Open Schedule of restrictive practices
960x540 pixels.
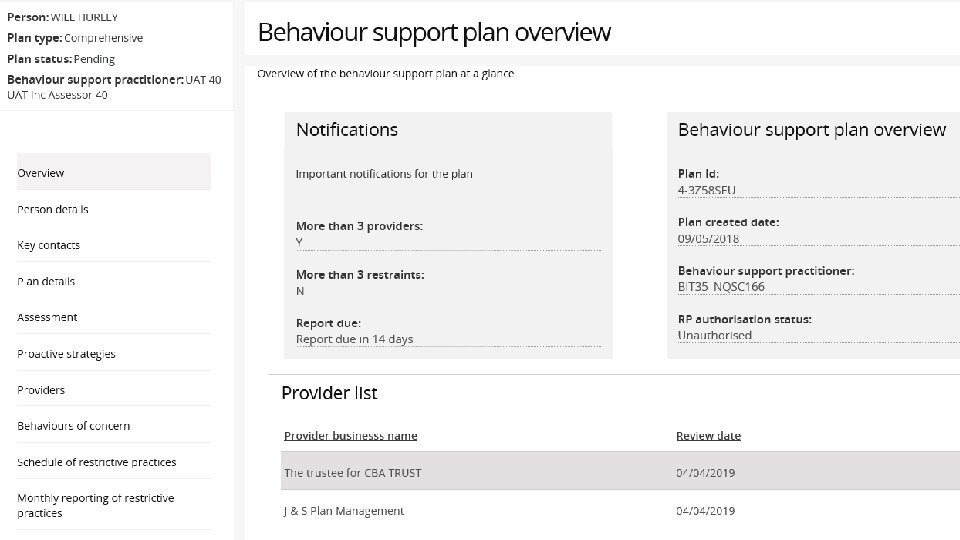coord(96,462)
